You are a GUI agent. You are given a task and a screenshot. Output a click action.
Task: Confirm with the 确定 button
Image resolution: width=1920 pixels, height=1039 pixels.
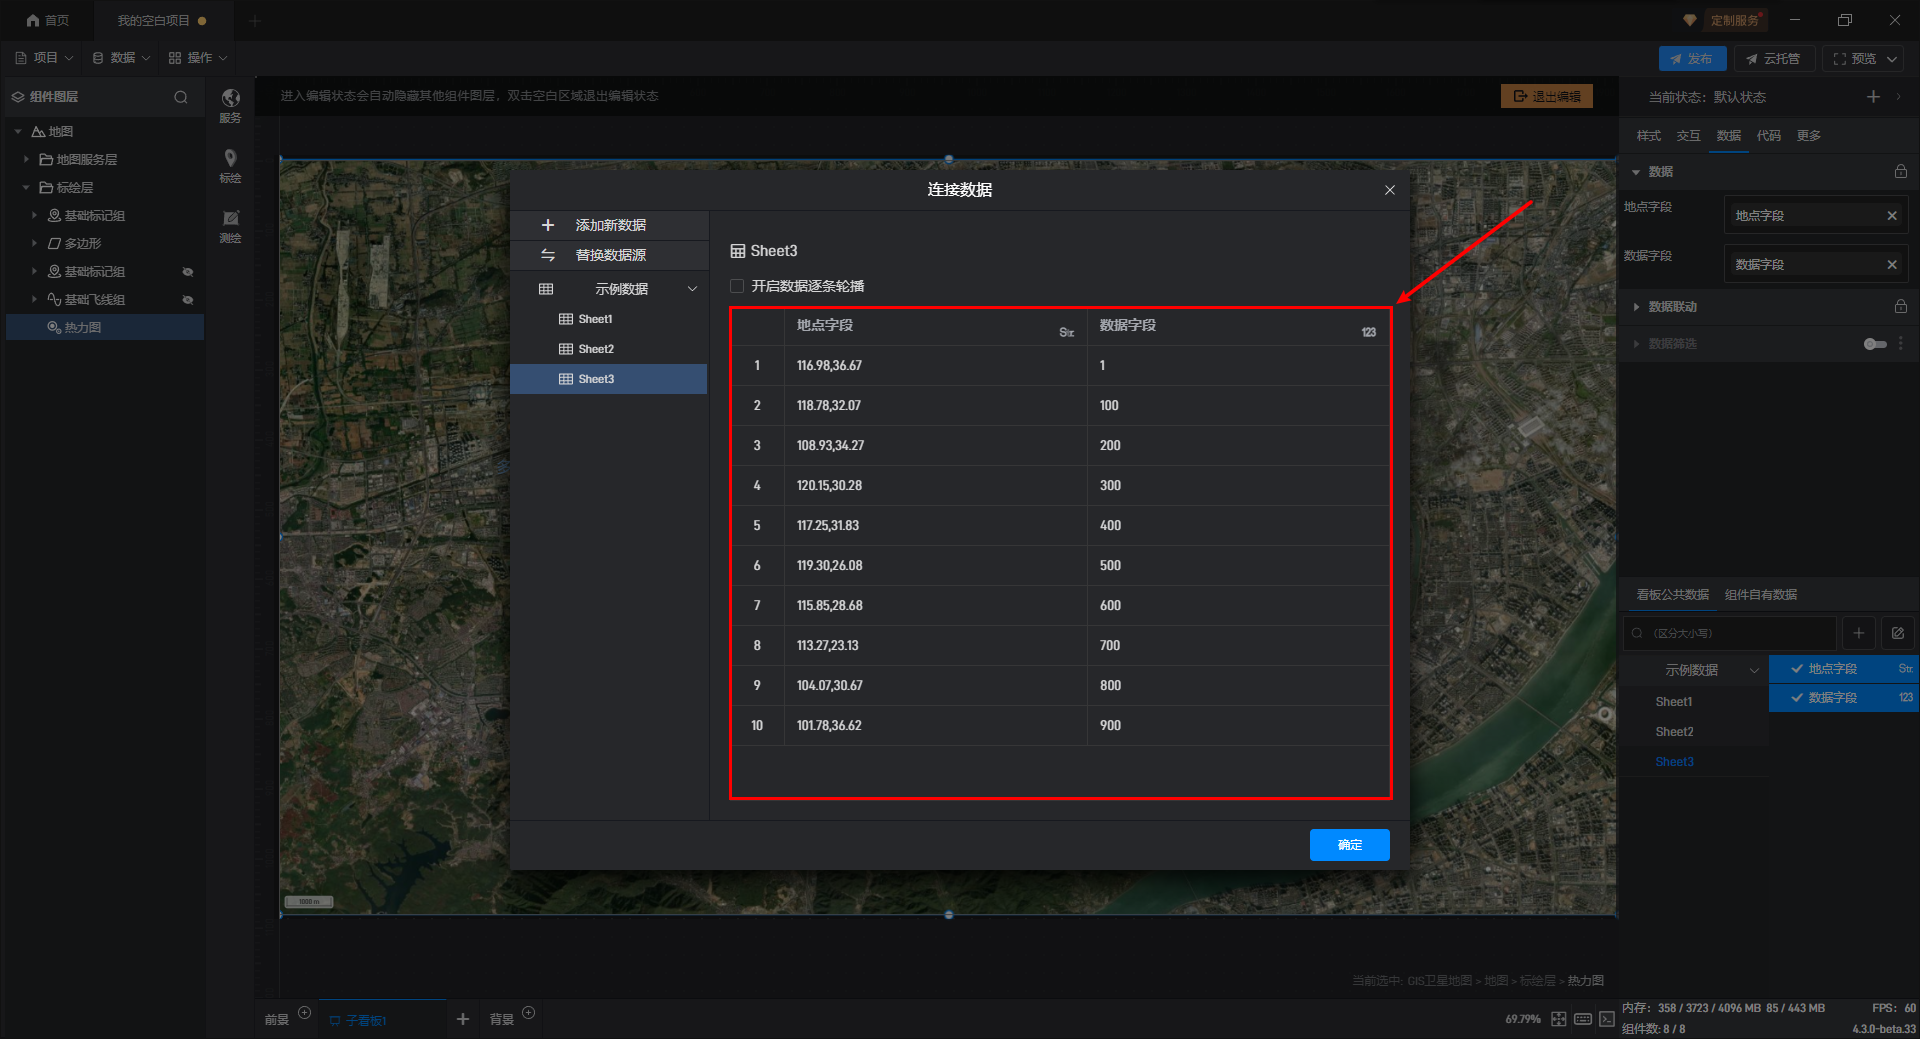point(1349,845)
